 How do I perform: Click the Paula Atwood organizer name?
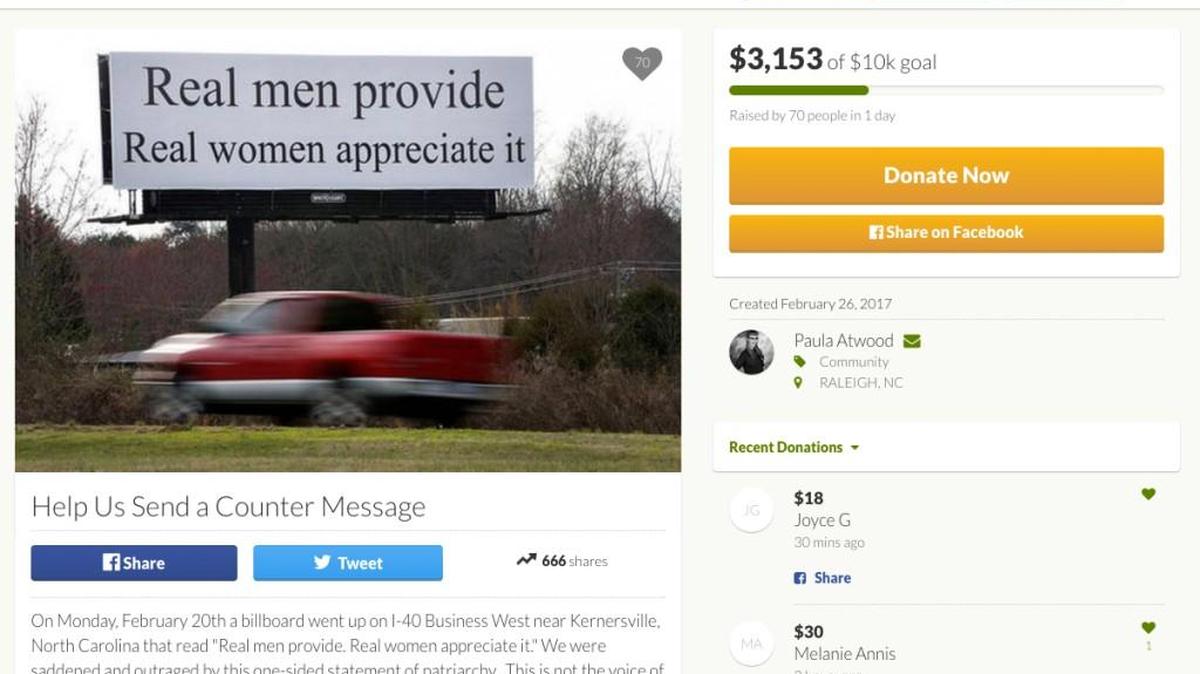843,341
